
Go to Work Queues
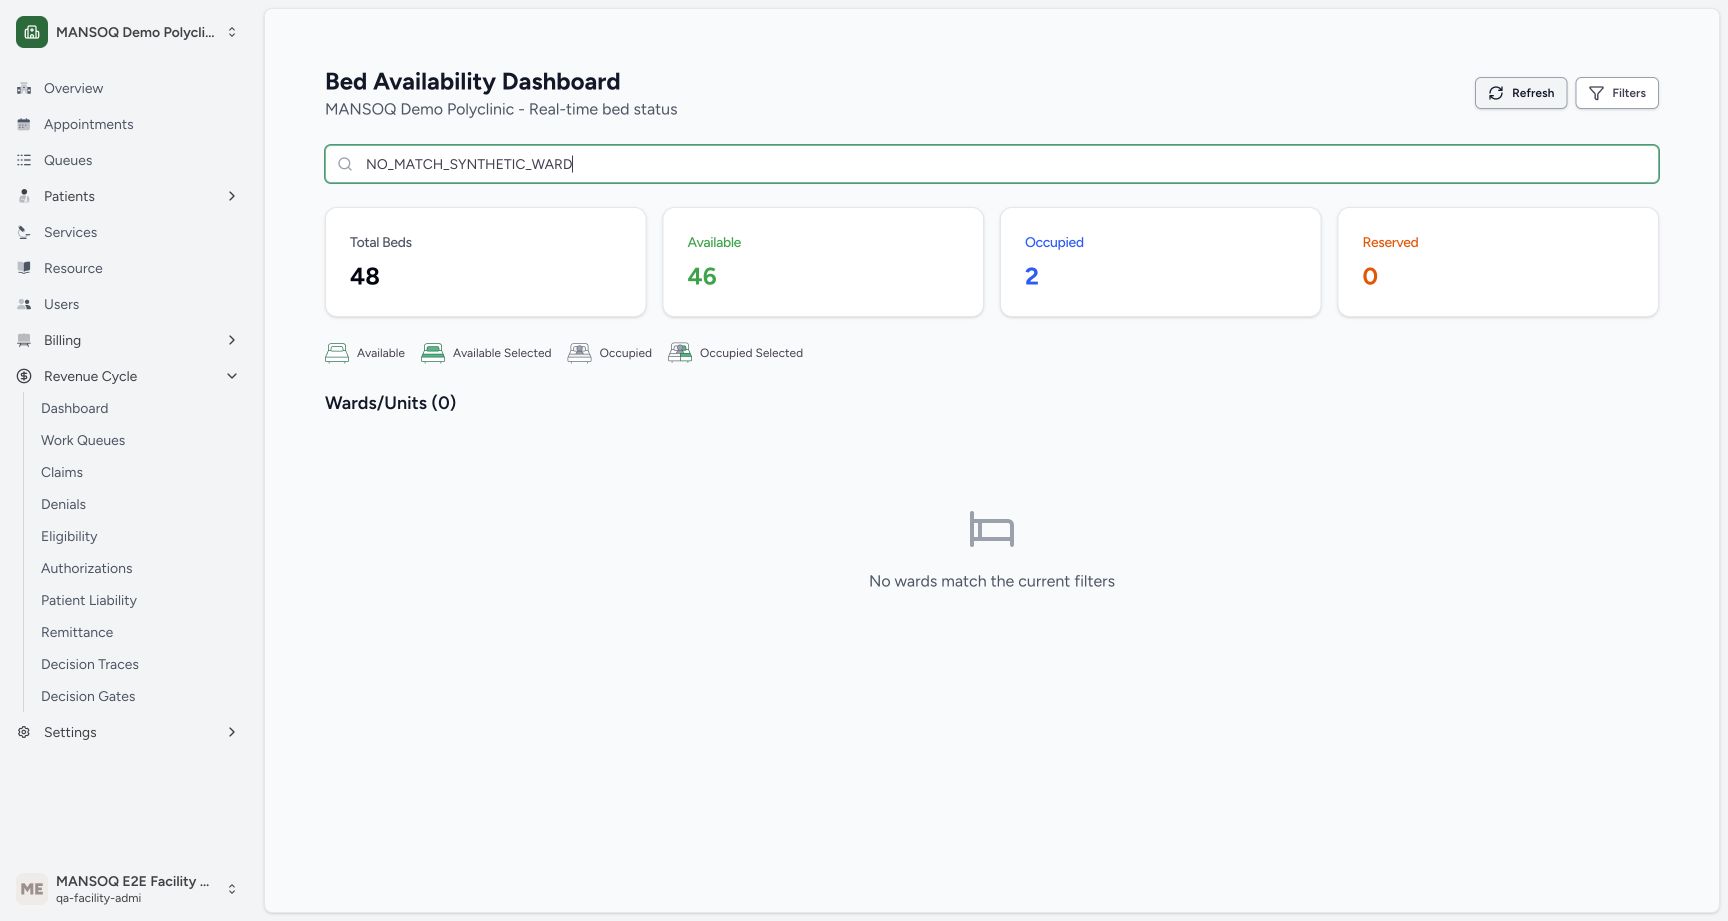click(83, 440)
